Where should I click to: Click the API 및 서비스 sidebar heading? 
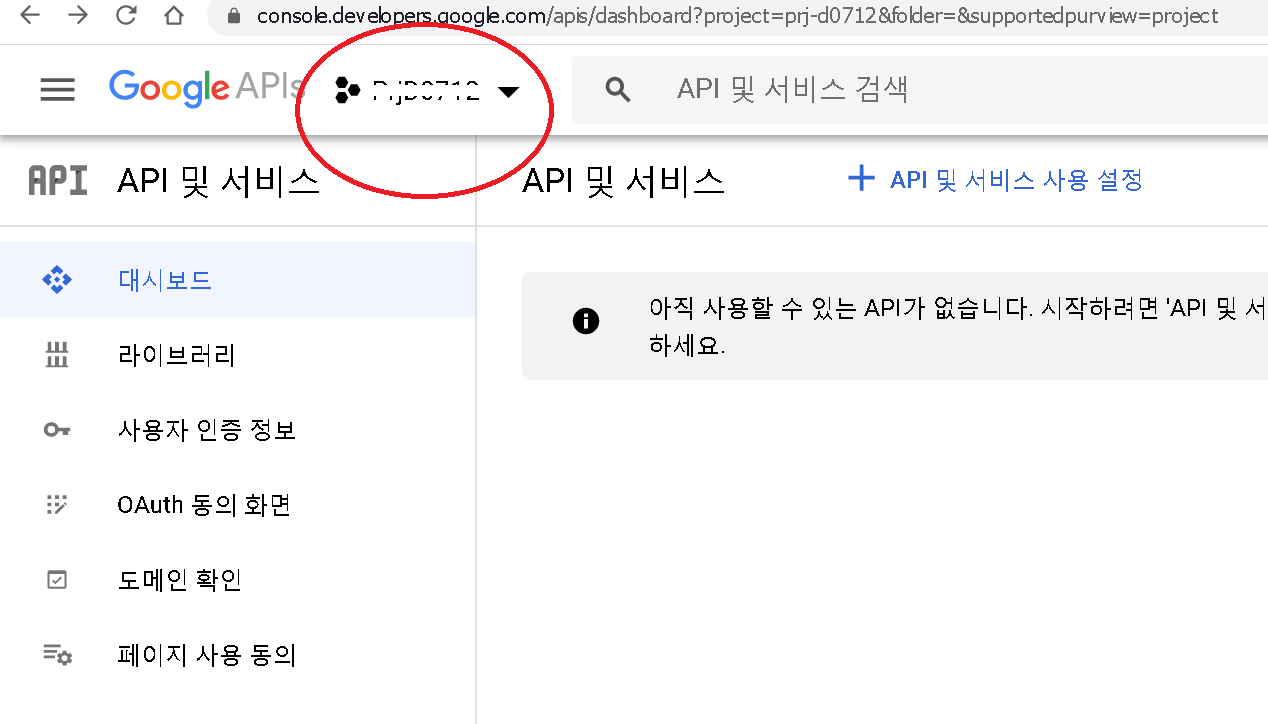click(x=218, y=181)
